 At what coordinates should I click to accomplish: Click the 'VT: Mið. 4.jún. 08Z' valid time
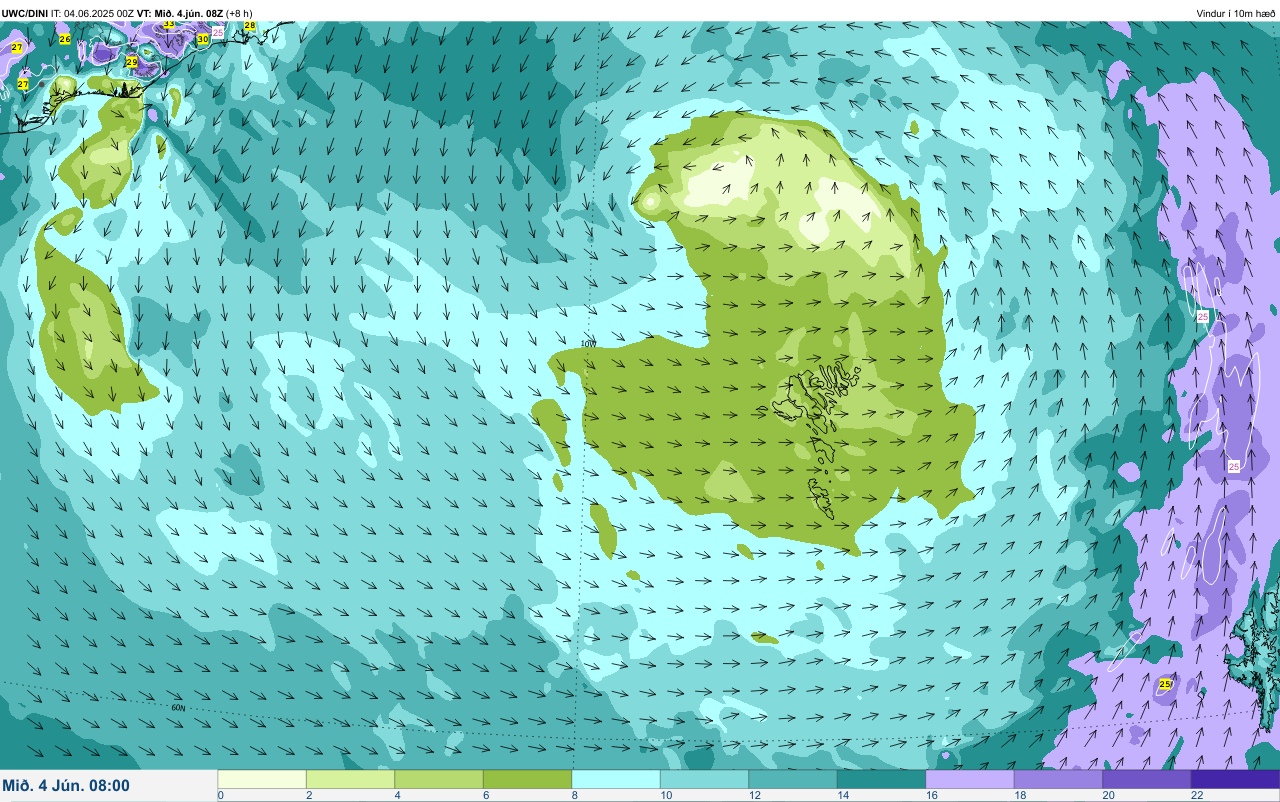pos(182,13)
